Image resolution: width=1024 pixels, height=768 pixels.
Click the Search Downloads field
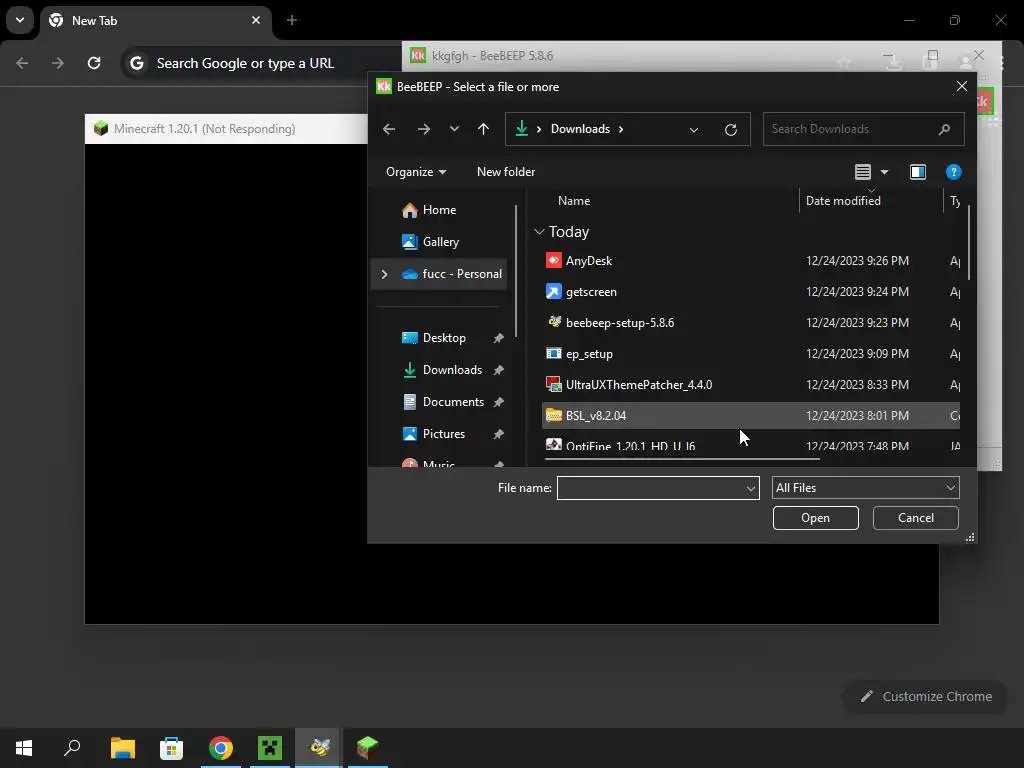click(863, 129)
